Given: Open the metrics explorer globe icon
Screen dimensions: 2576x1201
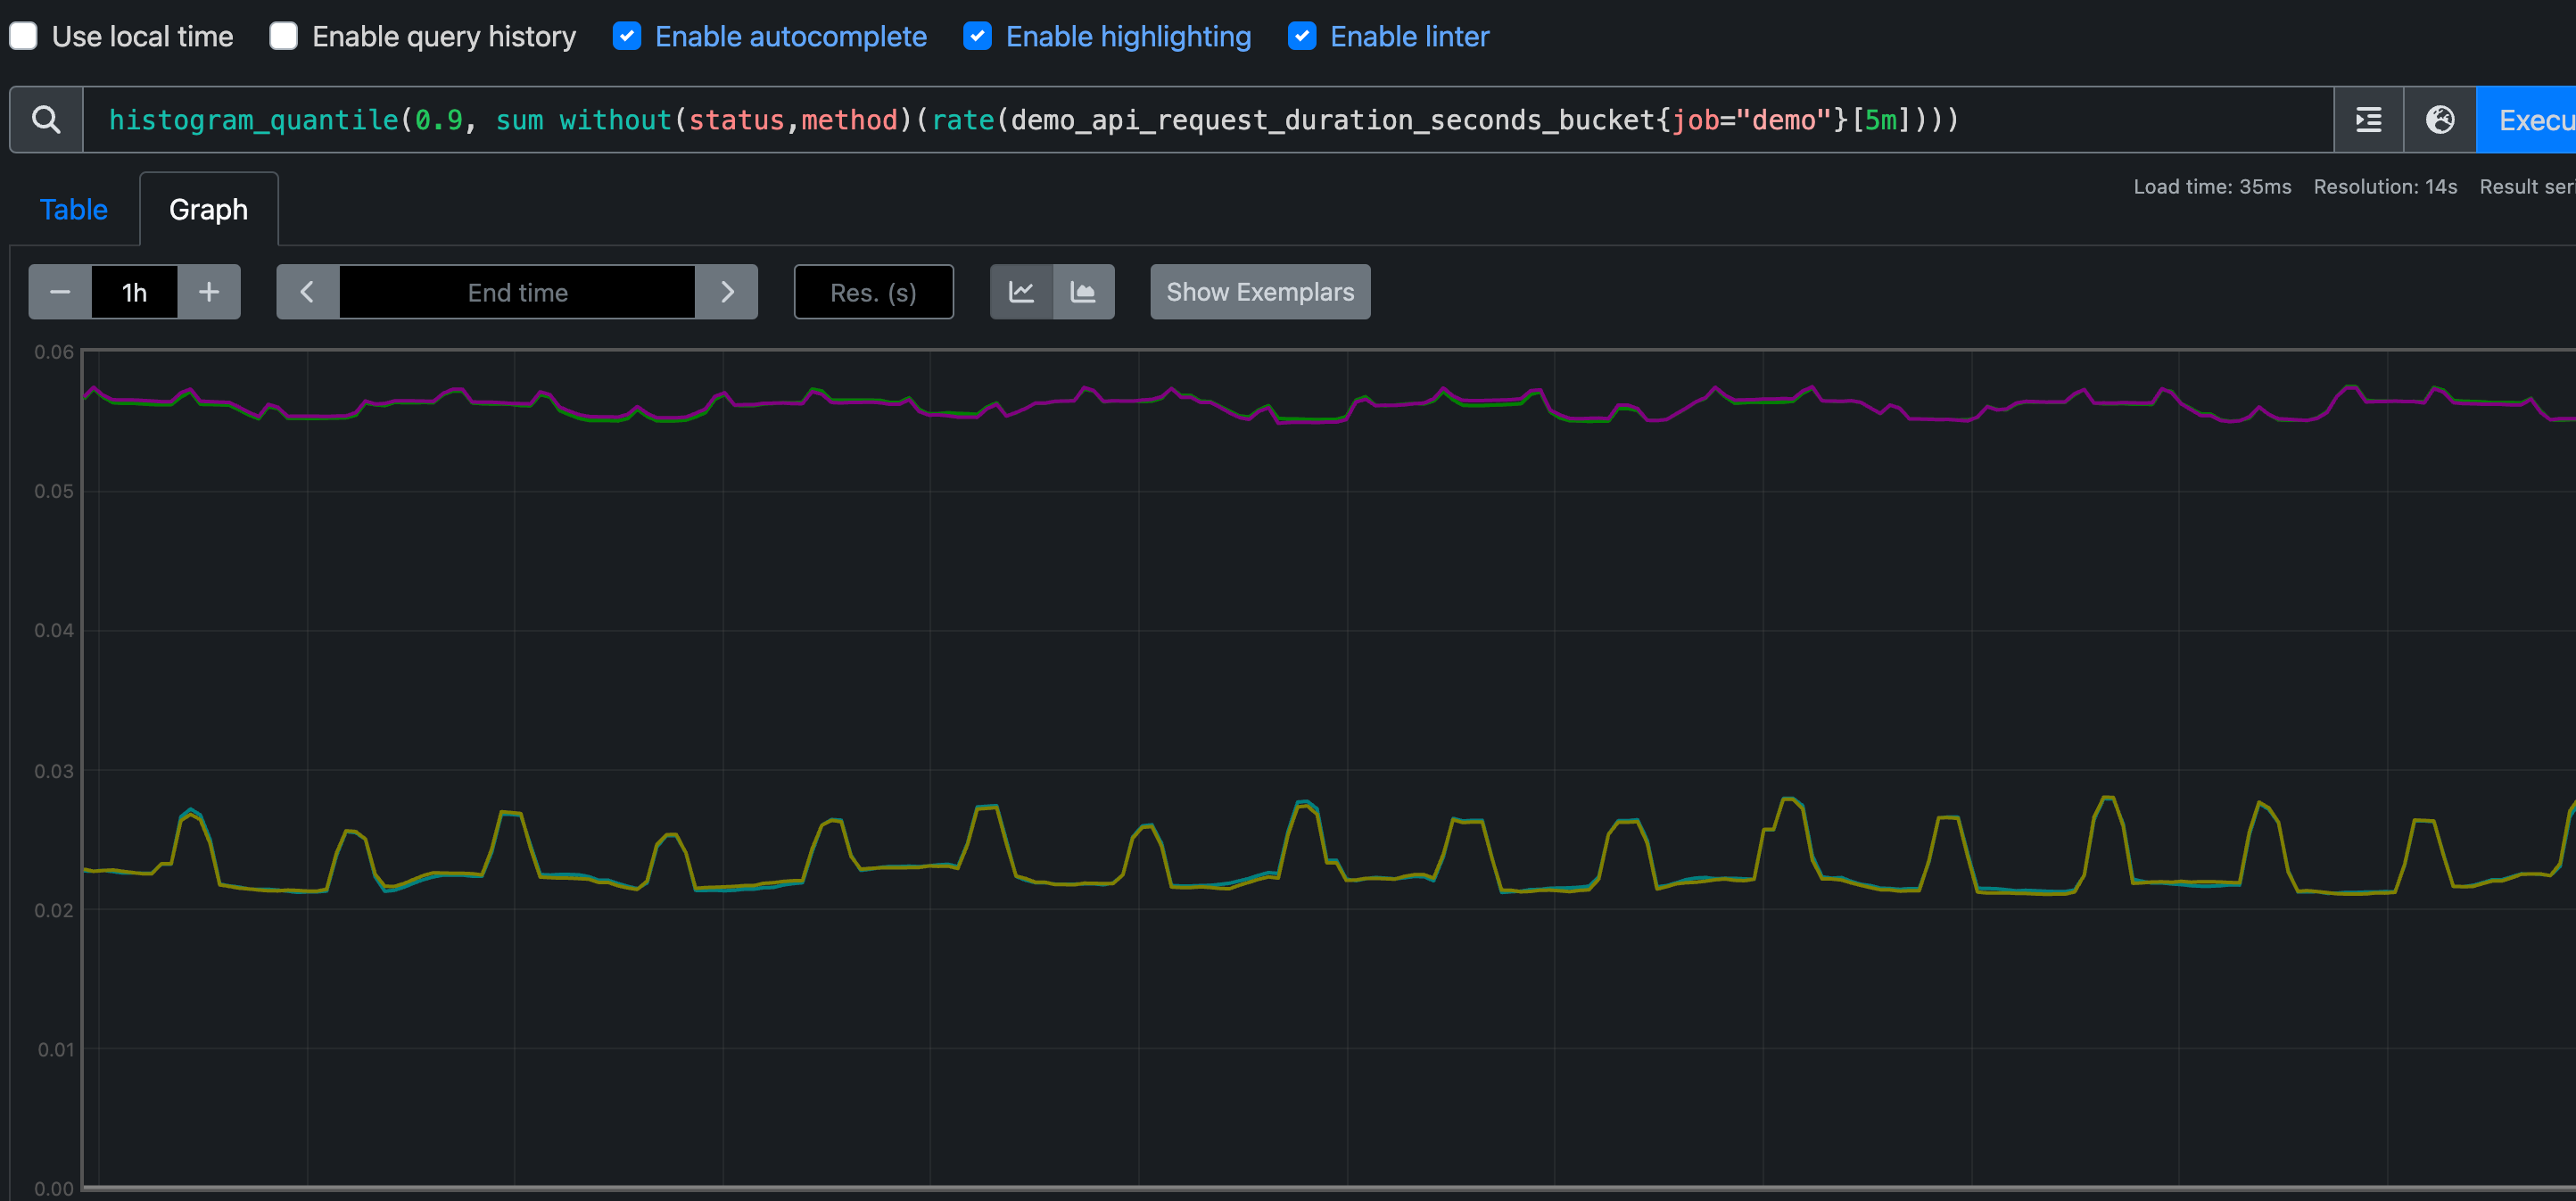Looking at the screenshot, I should click(x=2440, y=120).
